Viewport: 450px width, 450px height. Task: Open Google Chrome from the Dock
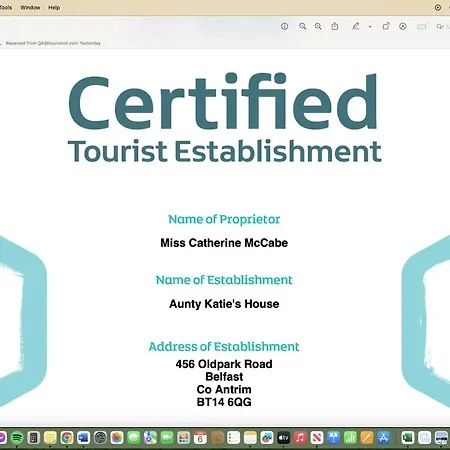pyautogui.click(x=67, y=437)
